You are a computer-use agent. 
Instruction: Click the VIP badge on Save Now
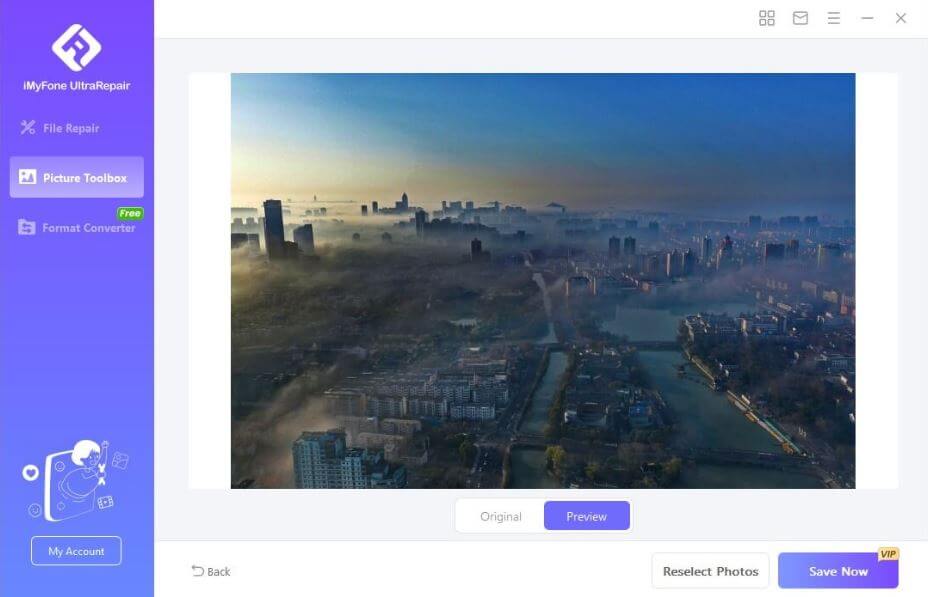(x=888, y=554)
